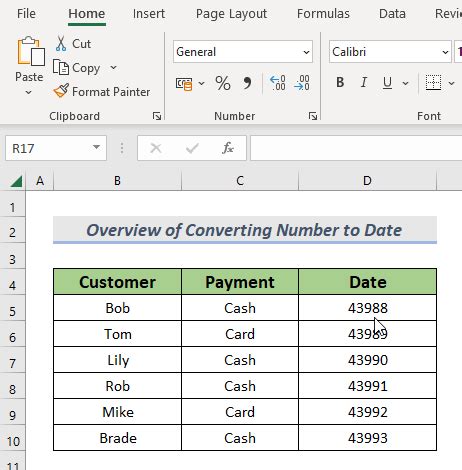
Task: Switch to the Insert tab
Action: [149, 14]
